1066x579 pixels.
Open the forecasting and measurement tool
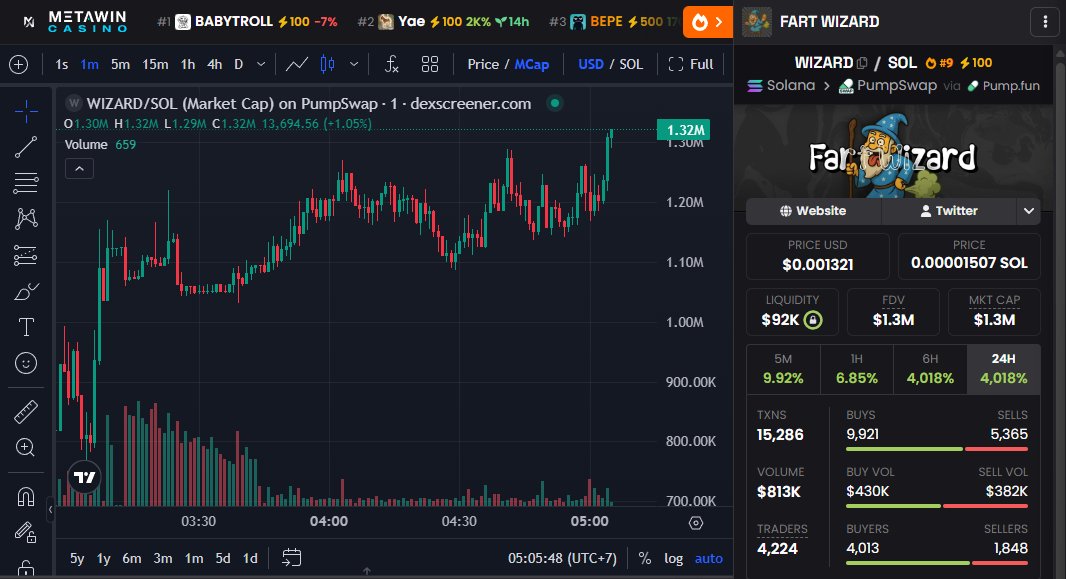[26, 256]
